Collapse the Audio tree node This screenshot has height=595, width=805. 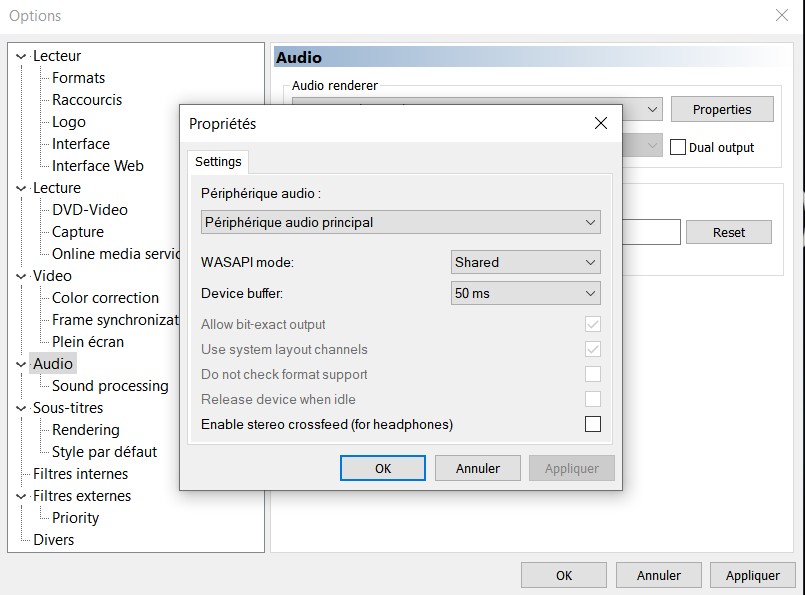(21, 364)
